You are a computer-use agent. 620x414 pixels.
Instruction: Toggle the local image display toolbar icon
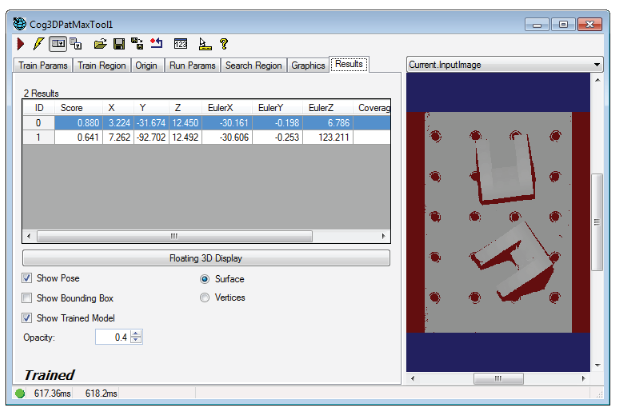click(x=58, y=44)
